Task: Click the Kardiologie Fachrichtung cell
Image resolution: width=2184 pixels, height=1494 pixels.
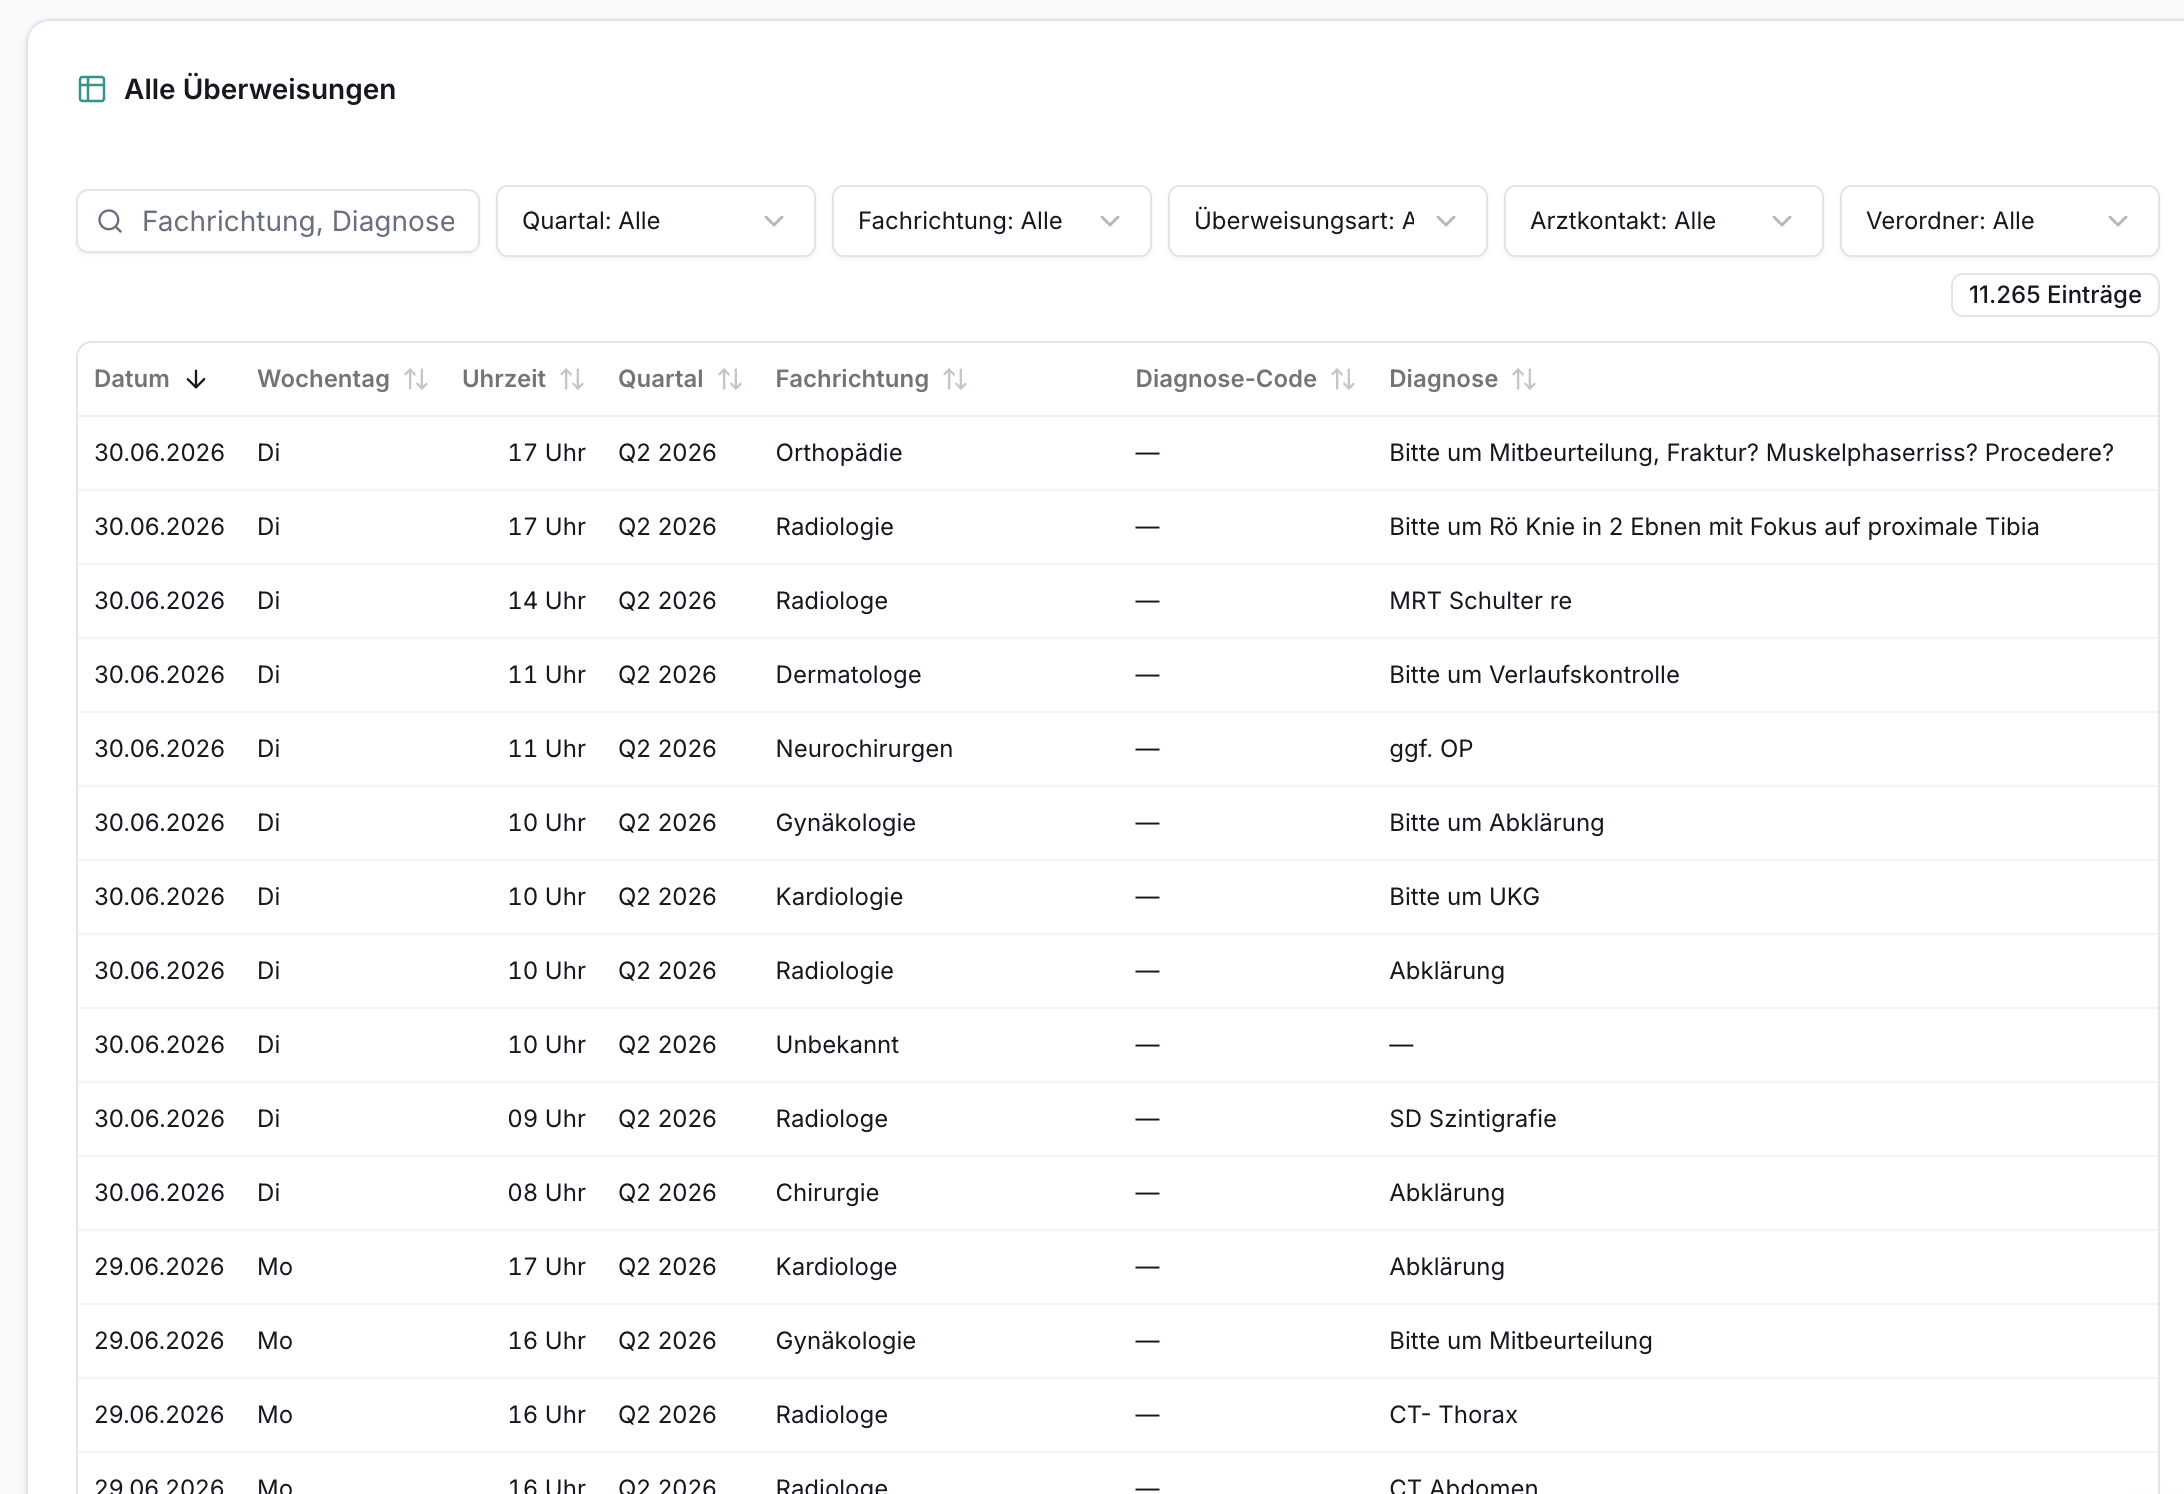Action: (x=839, y=897)
